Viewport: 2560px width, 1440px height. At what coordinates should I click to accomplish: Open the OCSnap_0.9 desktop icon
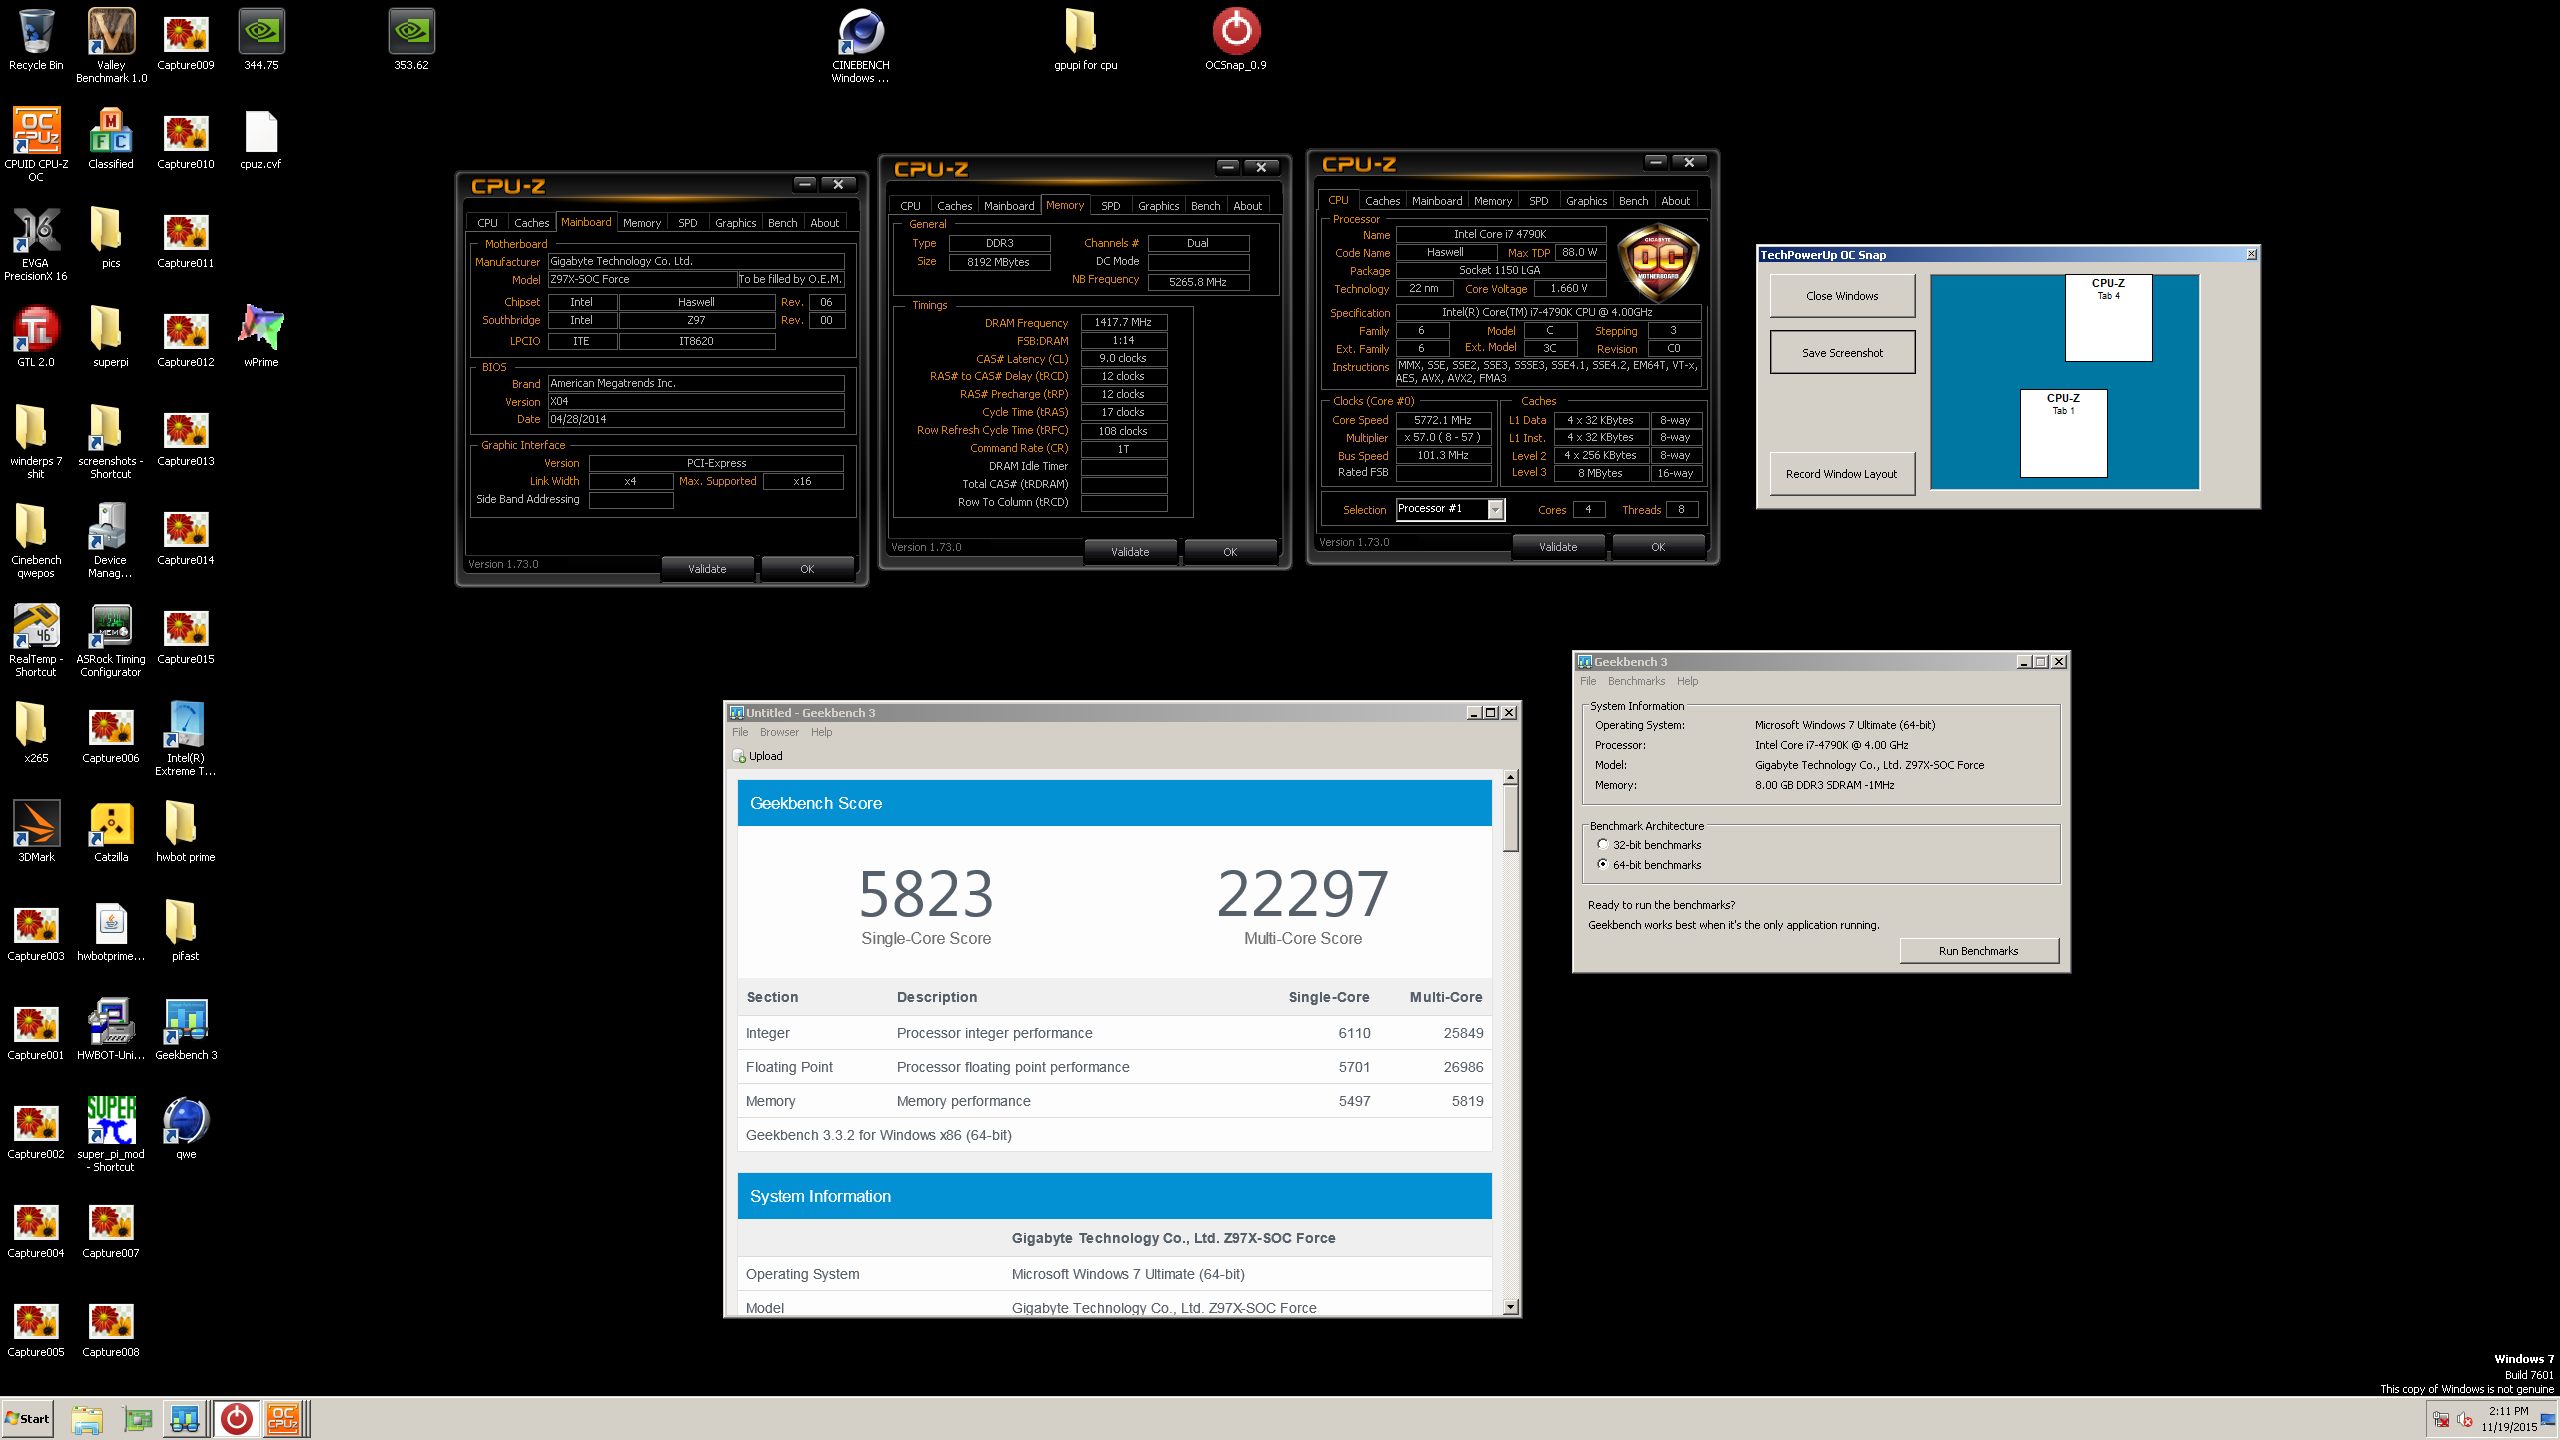coord(1236,39)
